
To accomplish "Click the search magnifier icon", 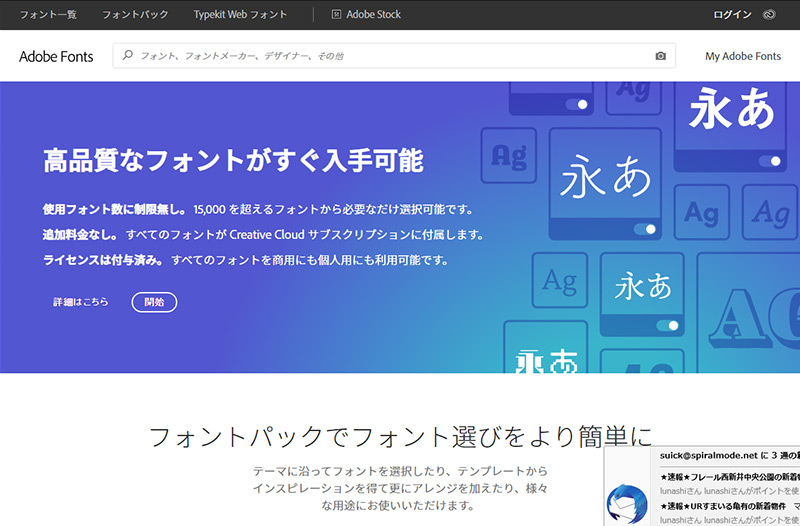I will point(128,55).
